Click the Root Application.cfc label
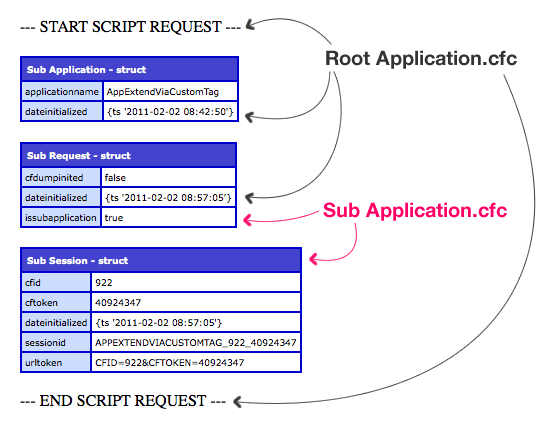545x432 pixels. click(x=421, y=58)
